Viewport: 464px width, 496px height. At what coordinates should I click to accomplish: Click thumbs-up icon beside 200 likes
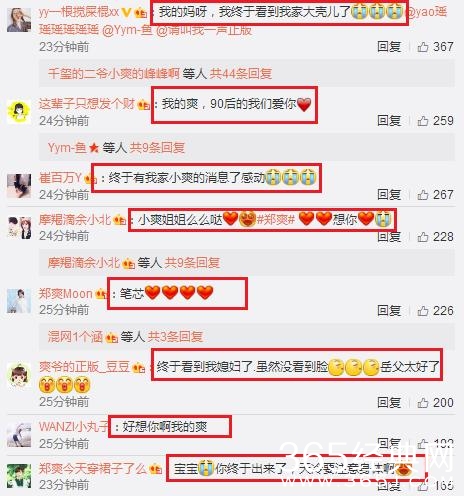[x=423, y=403]
